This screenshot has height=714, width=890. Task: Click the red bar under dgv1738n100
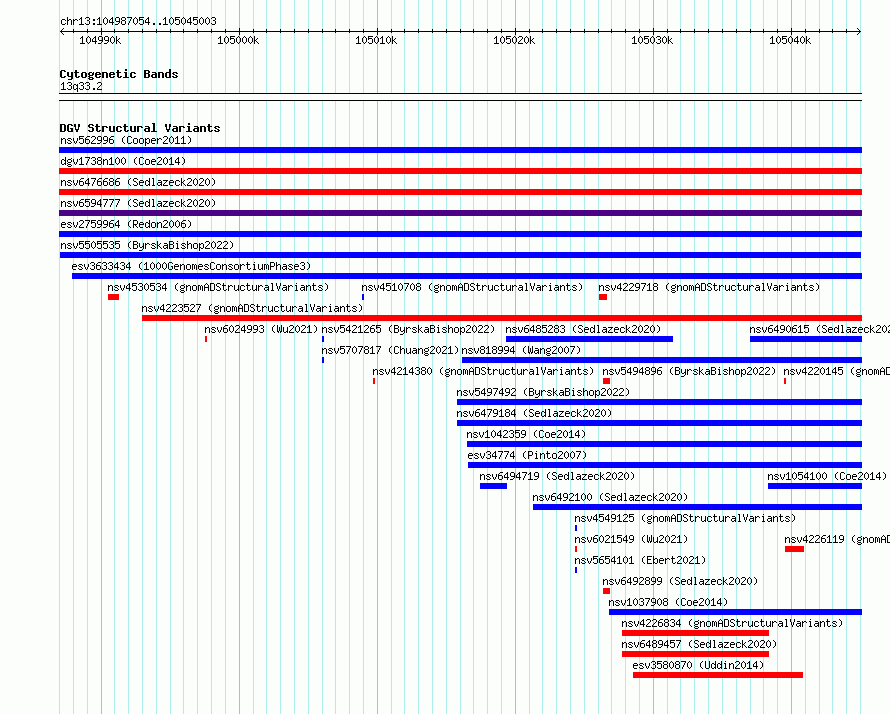[x=460, y=171]
